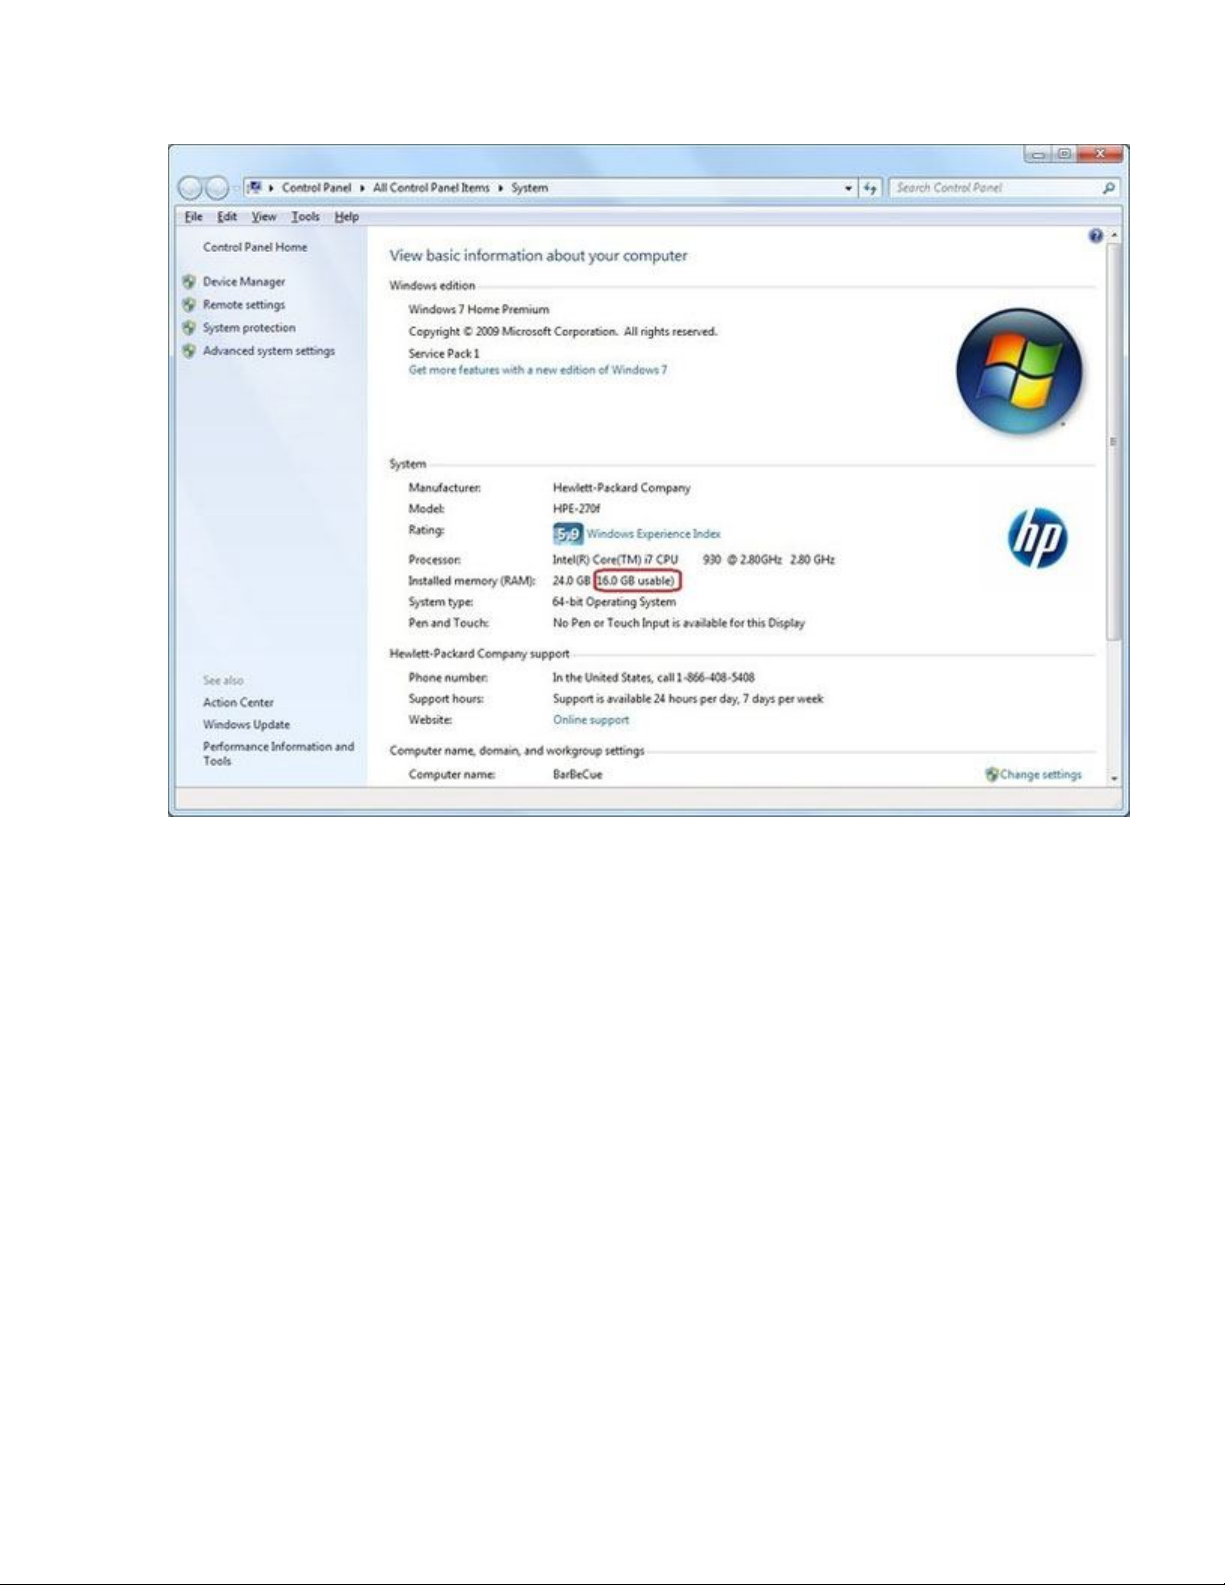
Task: Click the refresh button beside address bar
Action: click(x=871, y=188)
